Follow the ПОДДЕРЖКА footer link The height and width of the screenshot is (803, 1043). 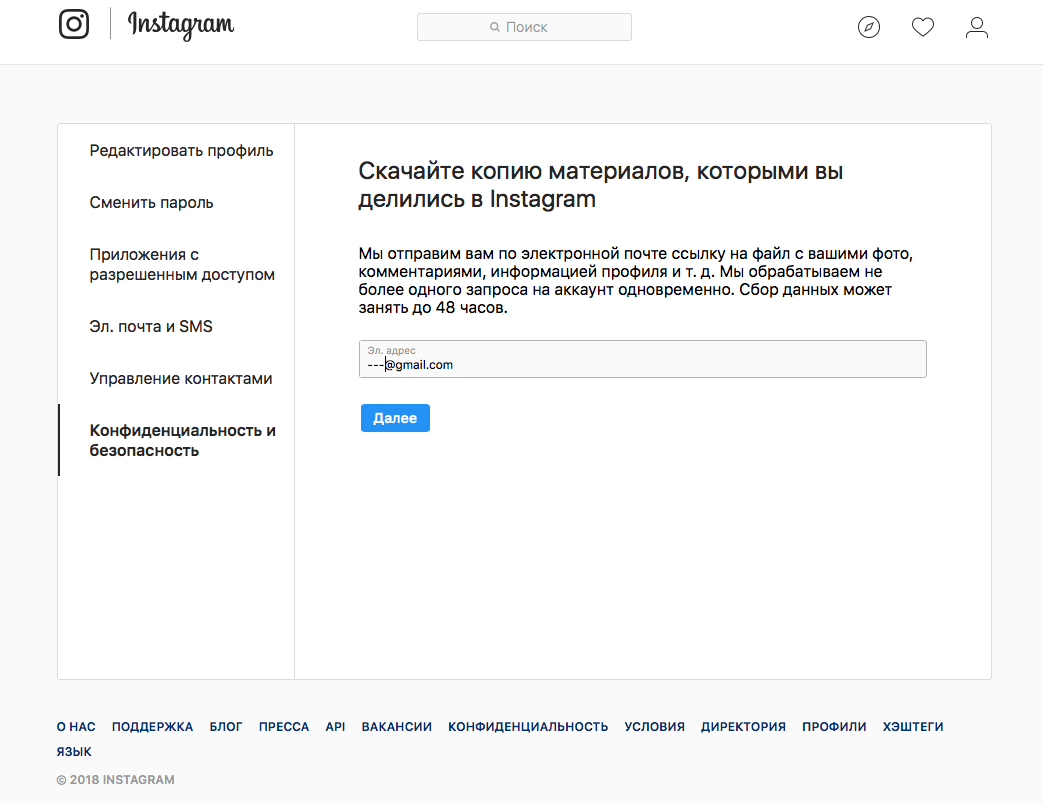click(152, 726)
